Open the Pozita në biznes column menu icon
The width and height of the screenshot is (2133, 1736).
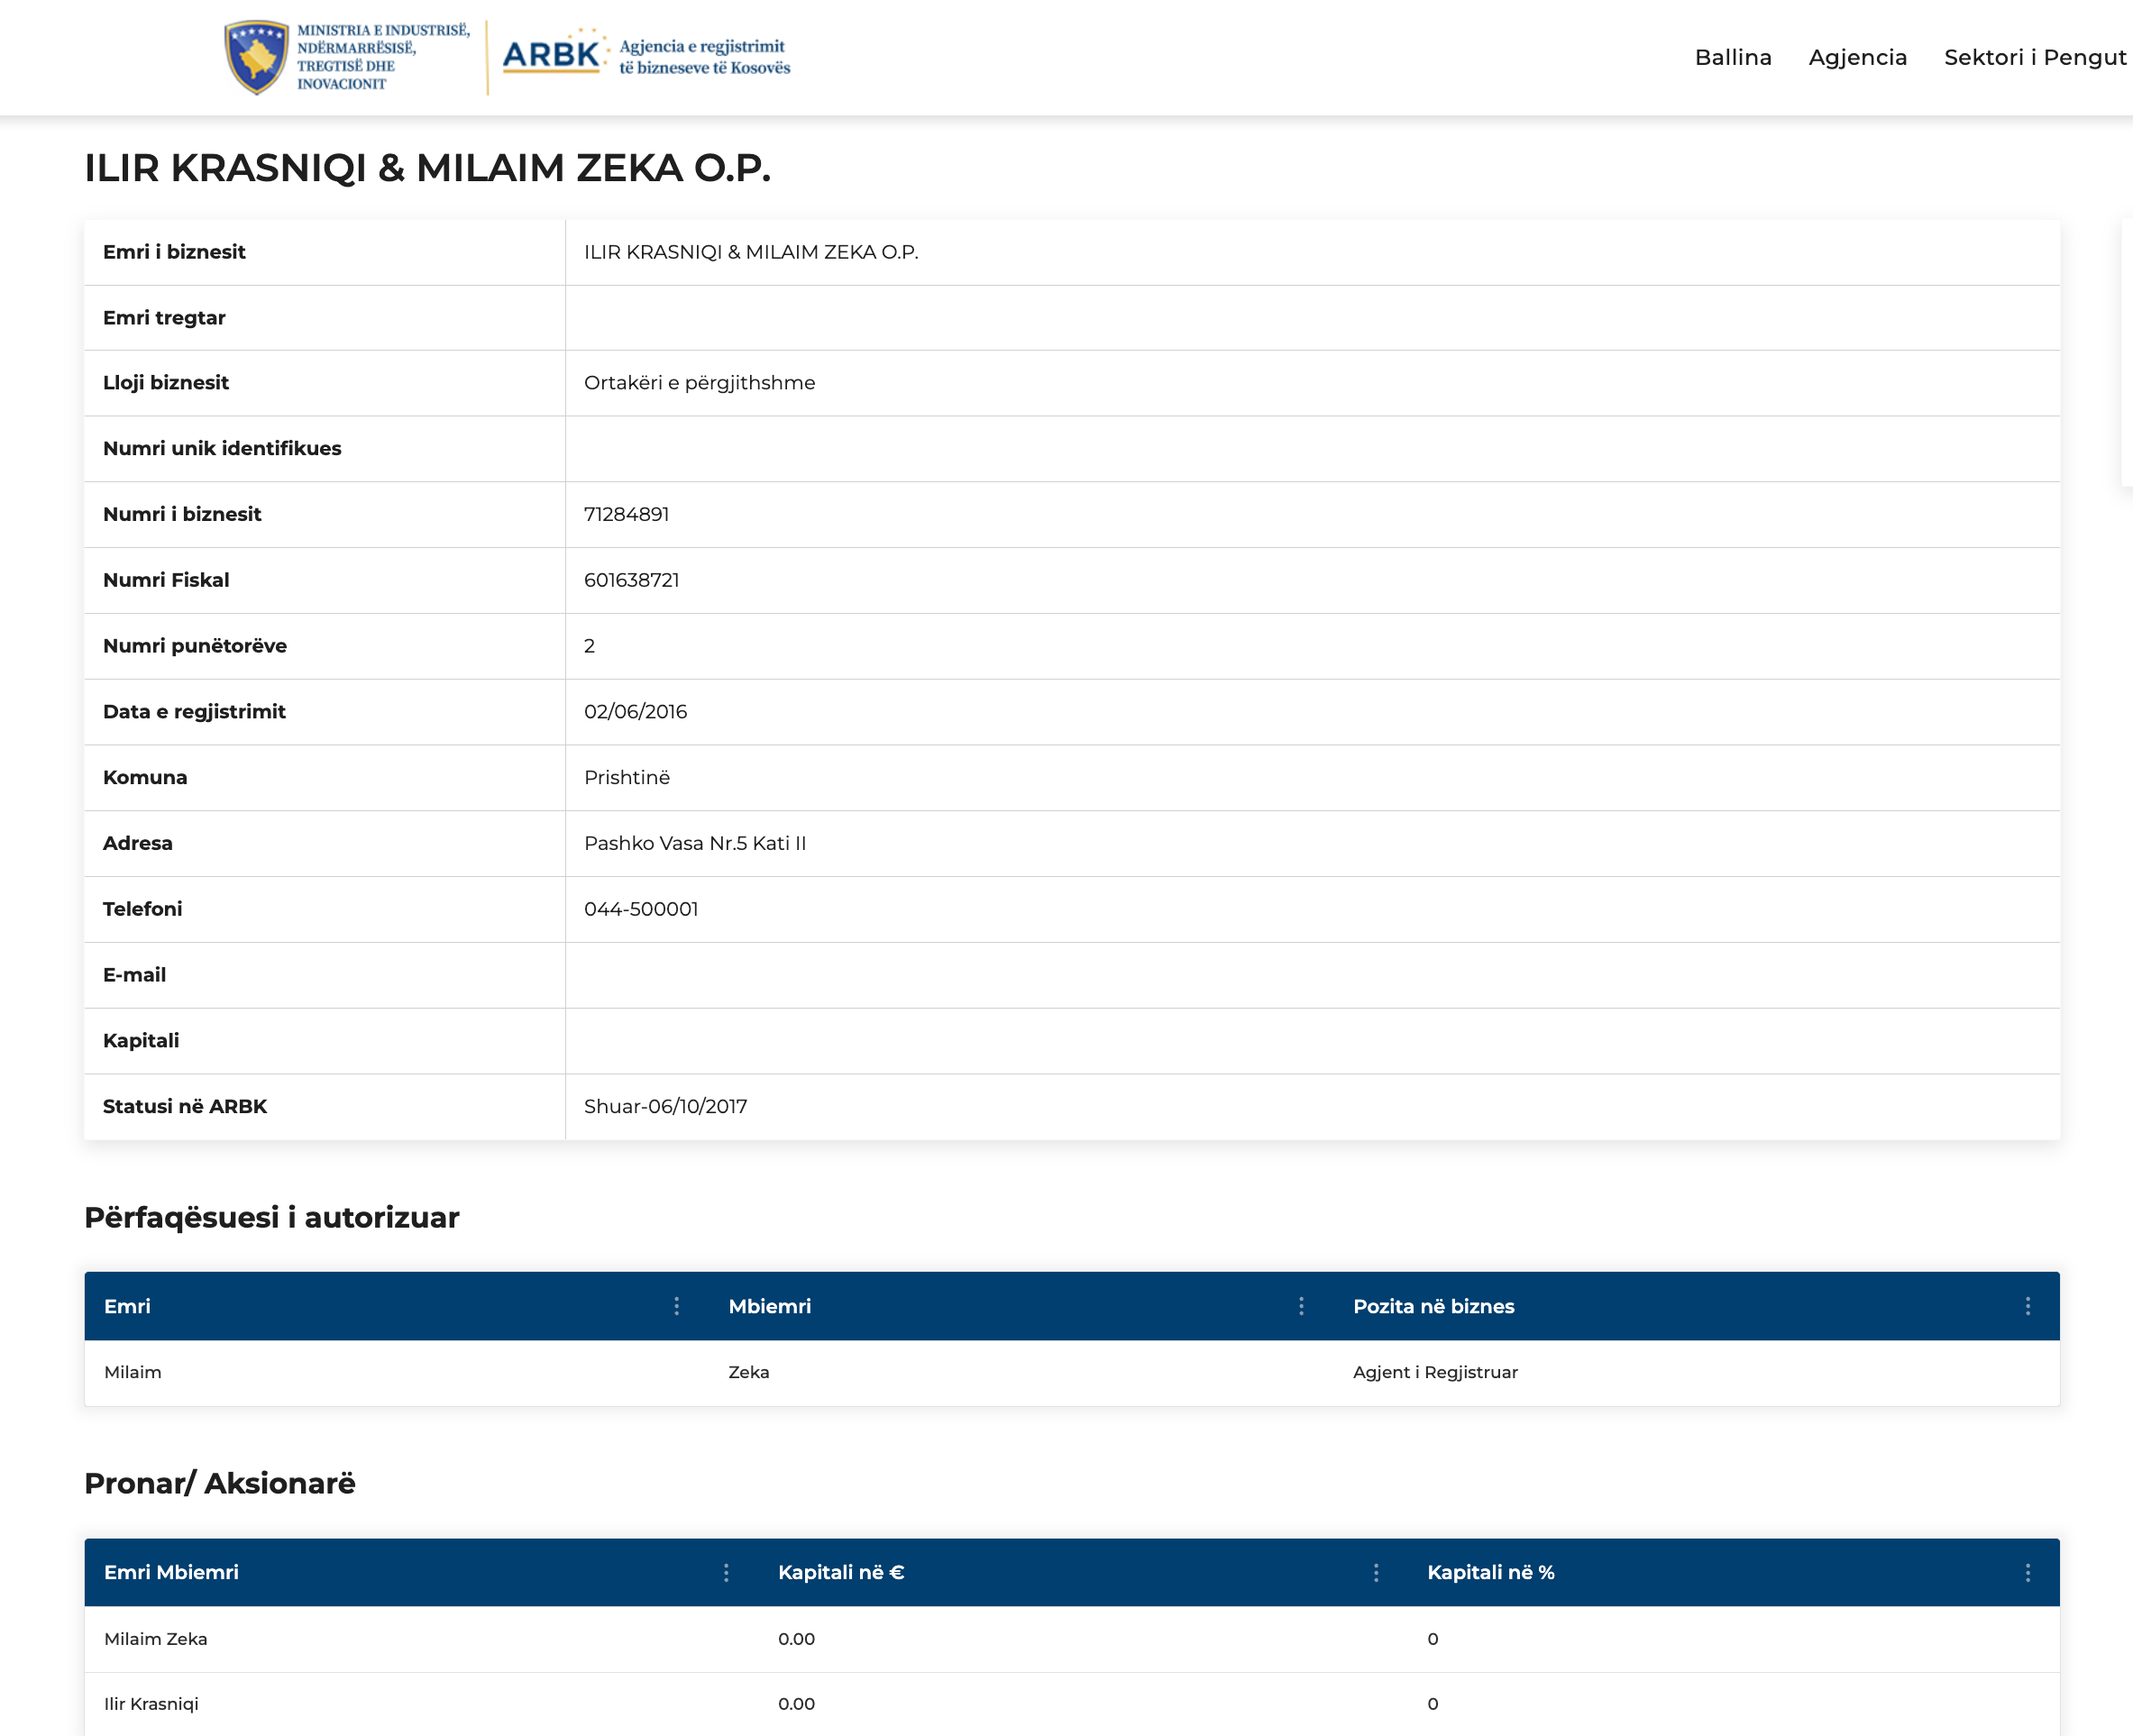click(2027, 1306)
